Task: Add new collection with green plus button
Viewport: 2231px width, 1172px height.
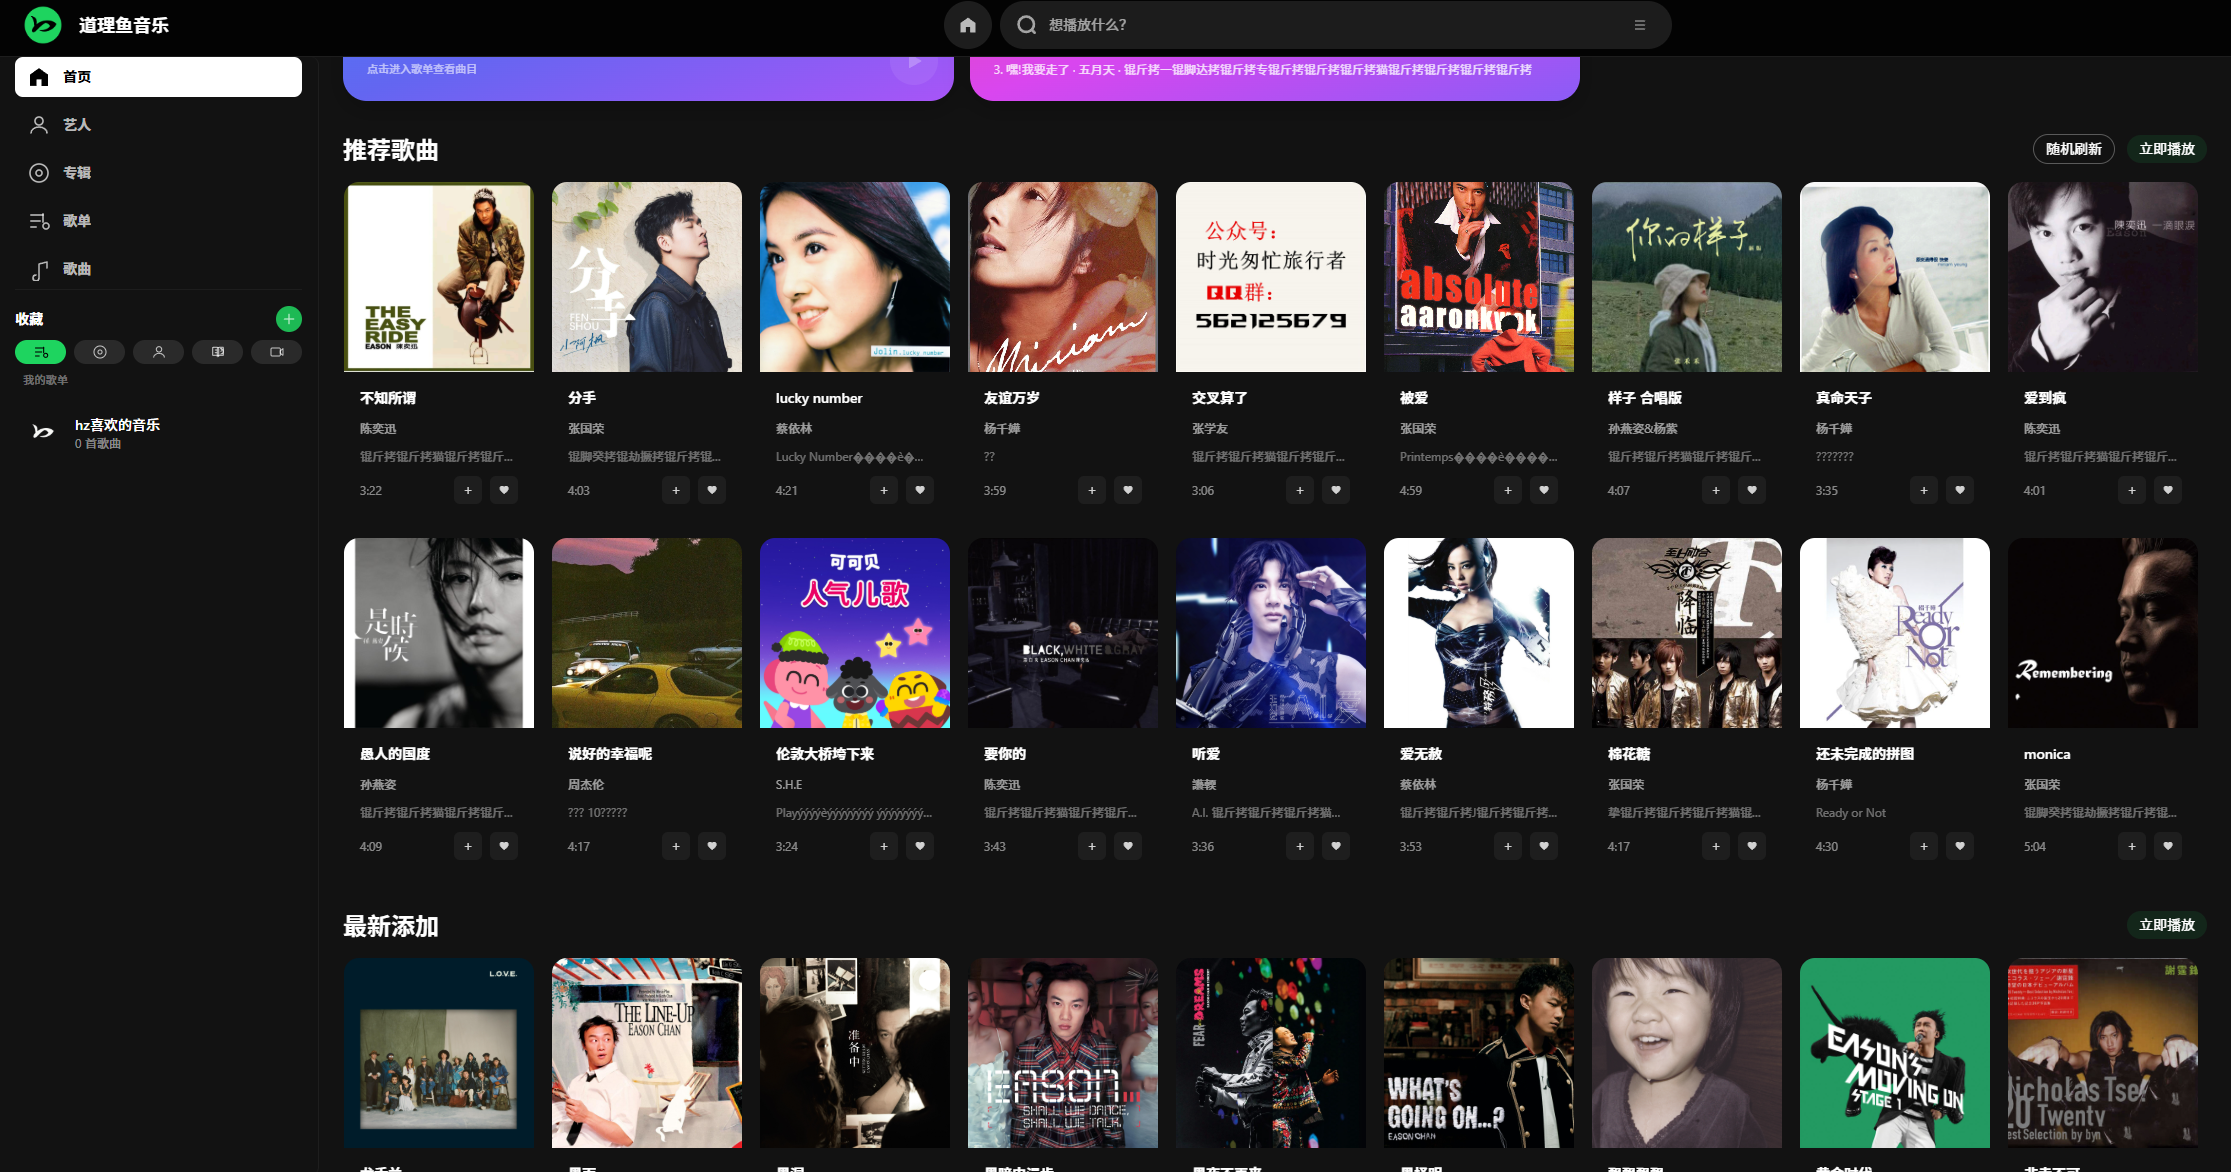Action: [288, 319]
